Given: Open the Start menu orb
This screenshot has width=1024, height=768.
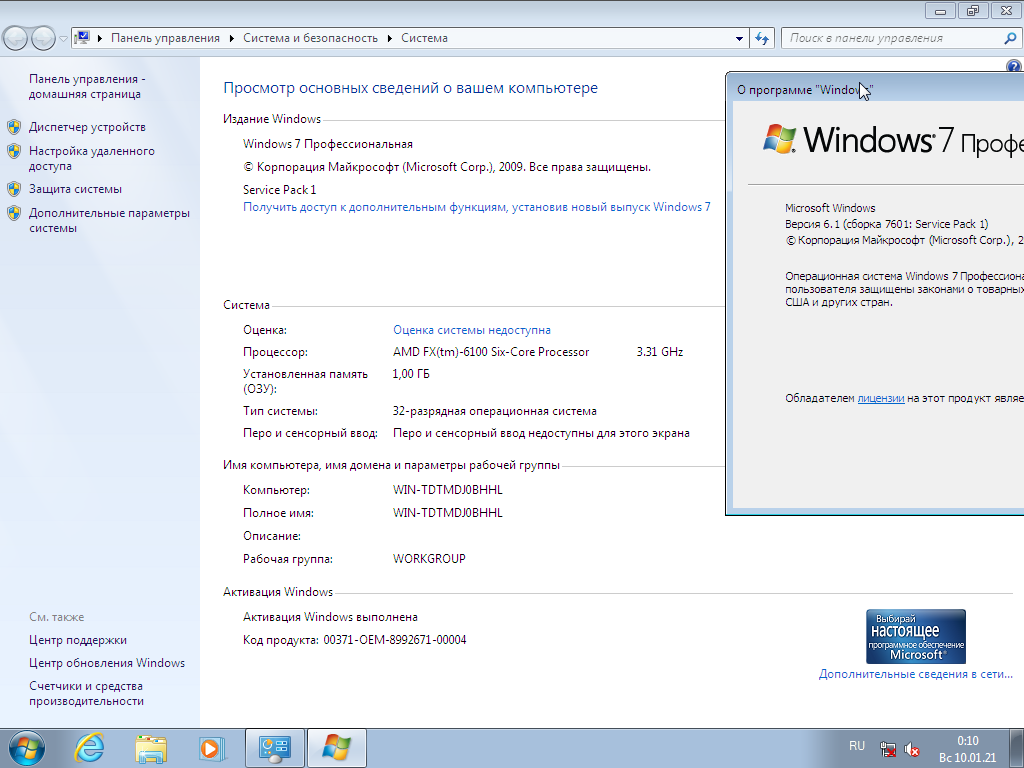Looking at the screenshot, I should [x=27, y=748].
